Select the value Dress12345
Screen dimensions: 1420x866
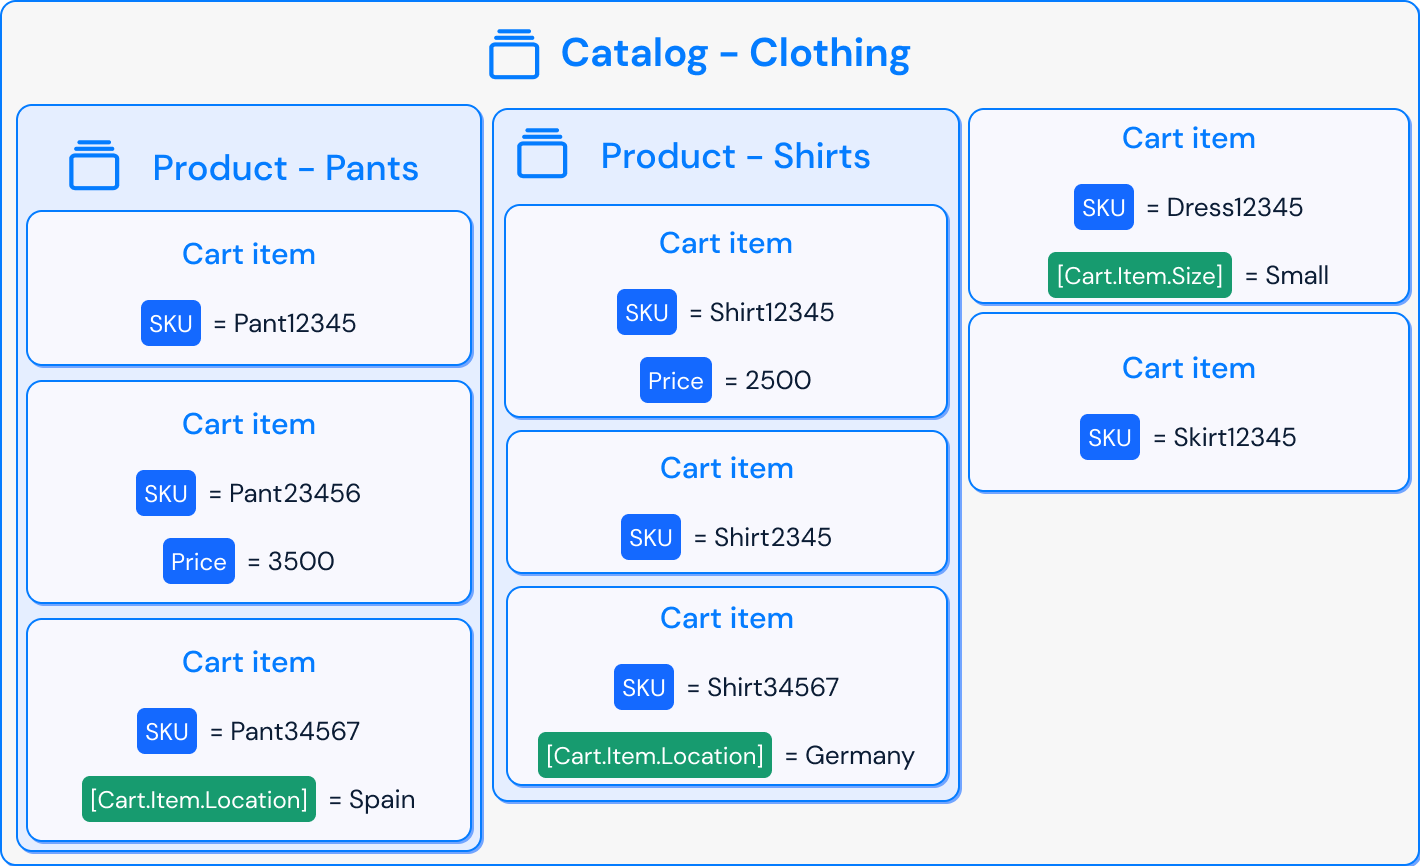1235,207
